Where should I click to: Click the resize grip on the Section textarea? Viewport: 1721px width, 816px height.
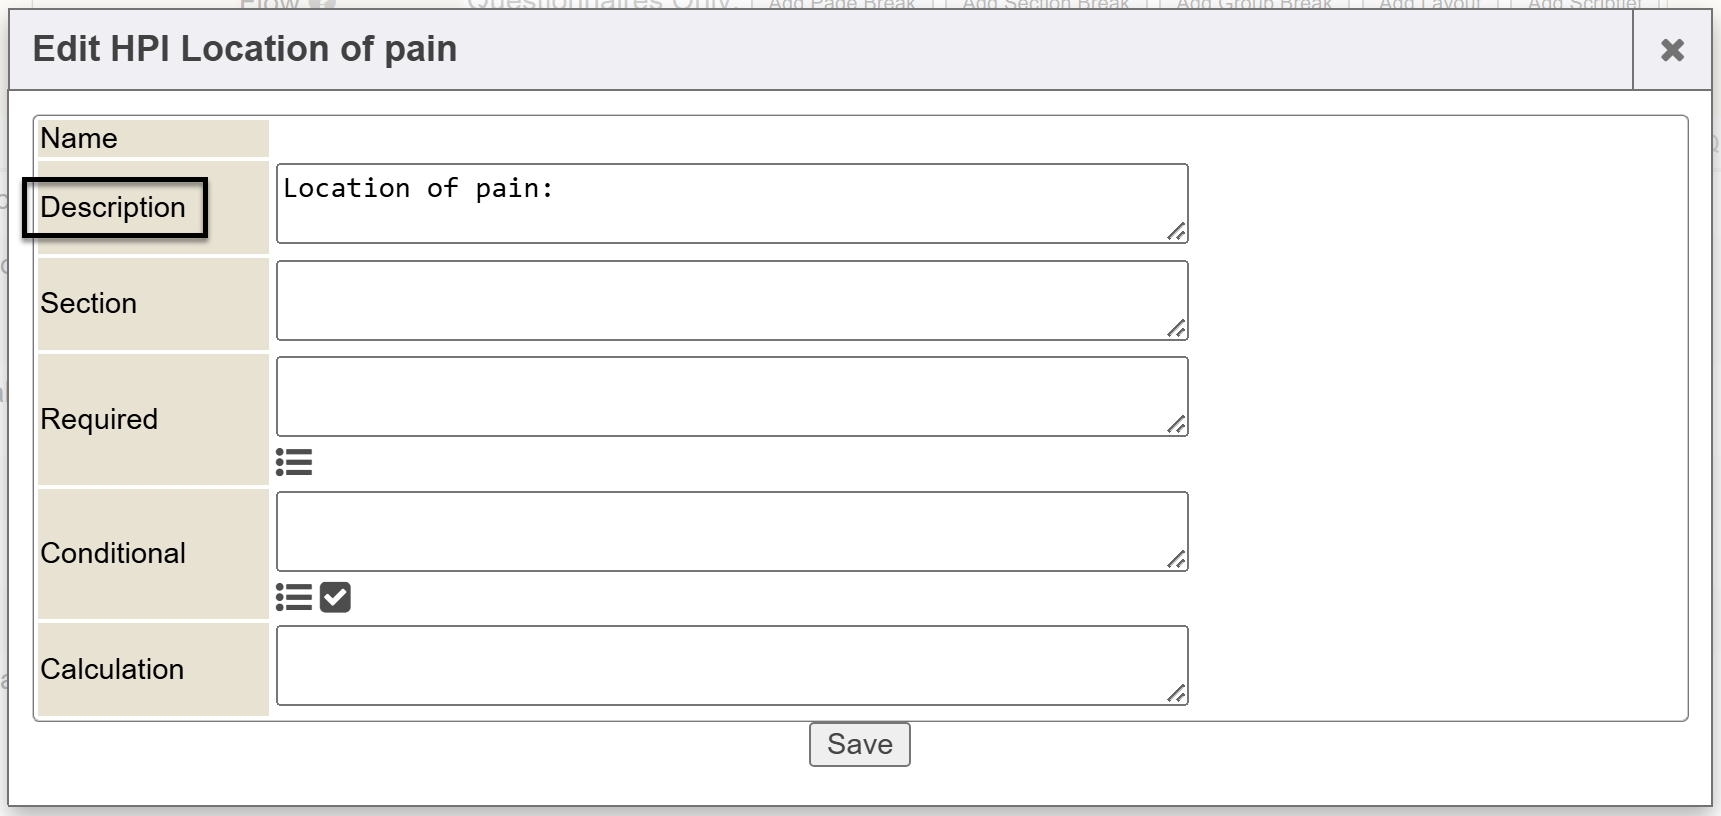pyautogui.click(x=1177, y=329)
